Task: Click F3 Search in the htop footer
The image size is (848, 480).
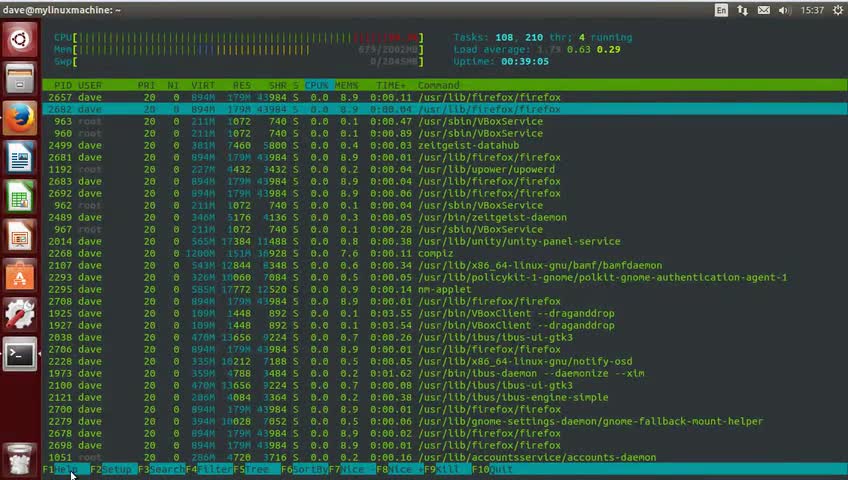Action: (x=161, y=469)
